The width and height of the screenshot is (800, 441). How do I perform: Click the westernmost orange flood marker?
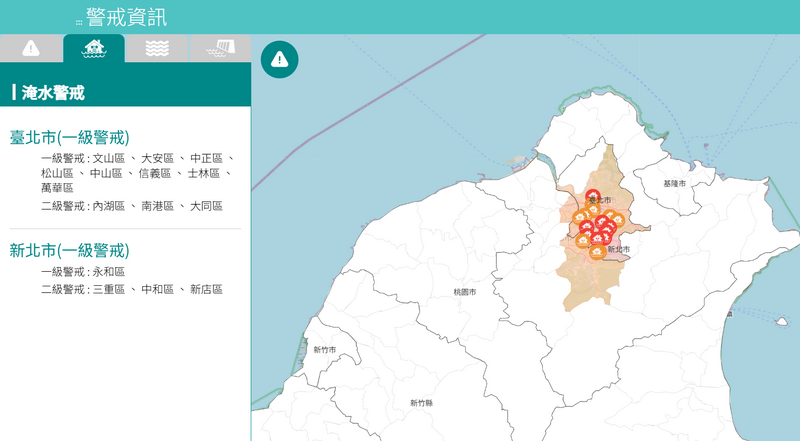579,218
